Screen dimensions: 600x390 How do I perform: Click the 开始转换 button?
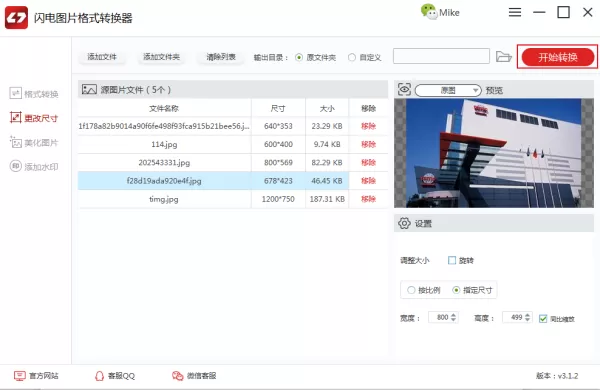pos(558,57)
